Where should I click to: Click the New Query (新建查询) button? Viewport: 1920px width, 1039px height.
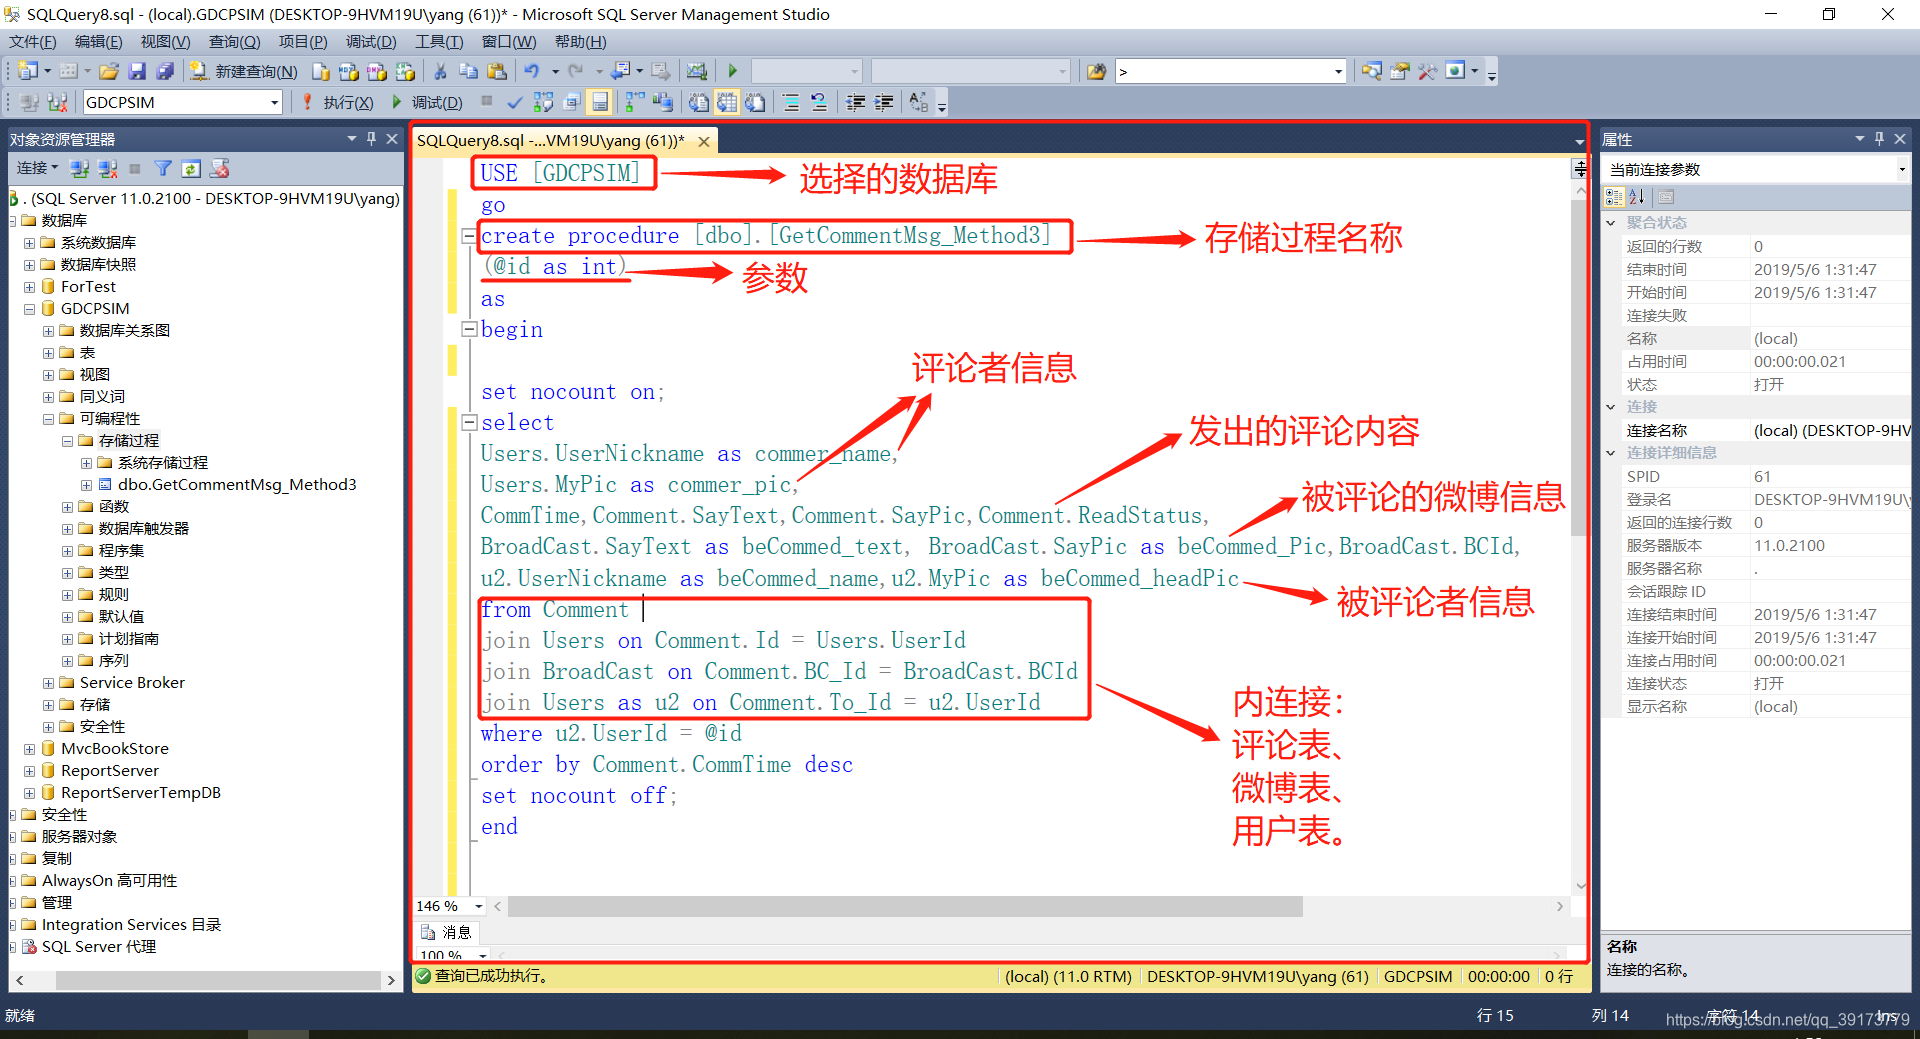[x=244, y=71]
